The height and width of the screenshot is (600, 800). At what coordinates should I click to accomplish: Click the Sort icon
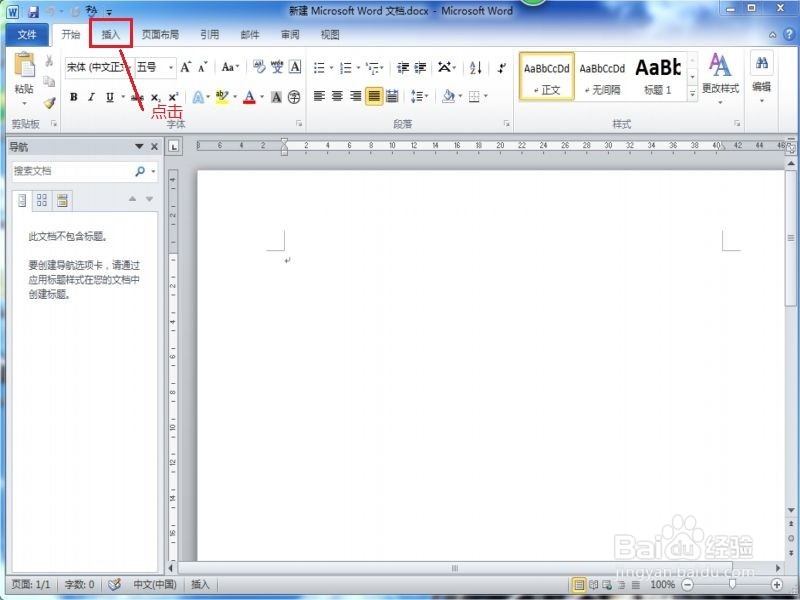click(476, 67)
